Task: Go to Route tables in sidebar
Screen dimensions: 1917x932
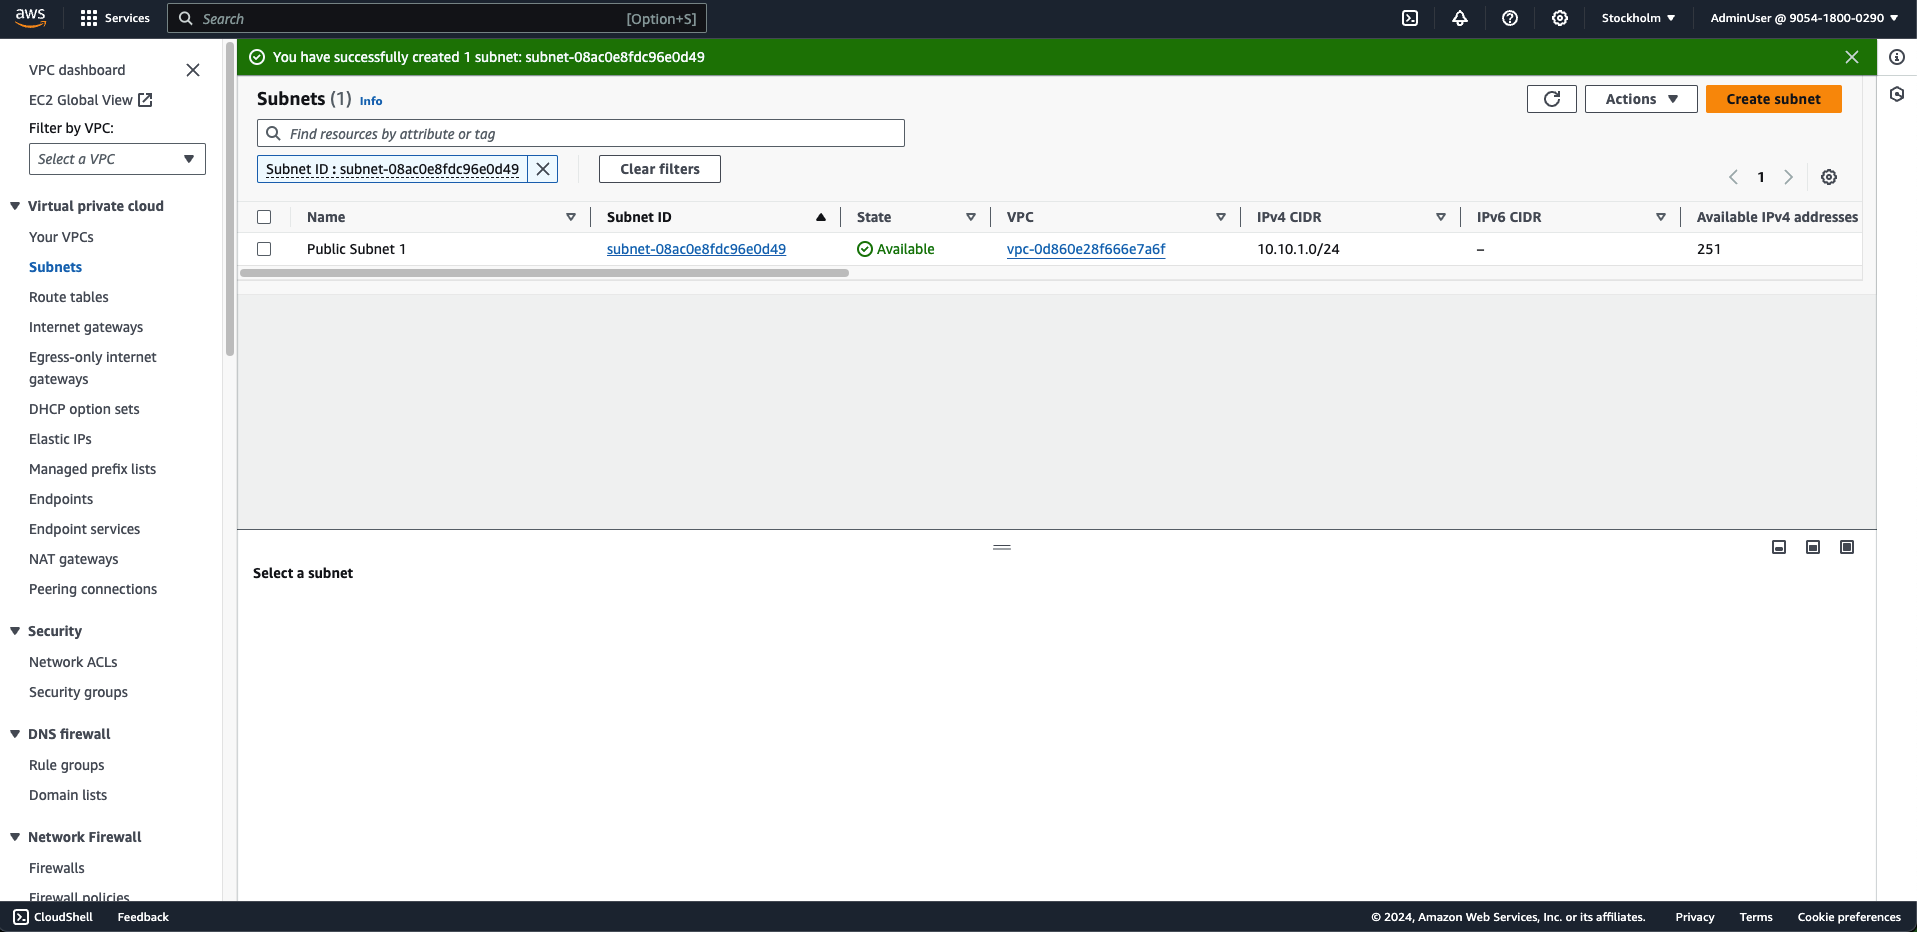Action: [69, 297]
